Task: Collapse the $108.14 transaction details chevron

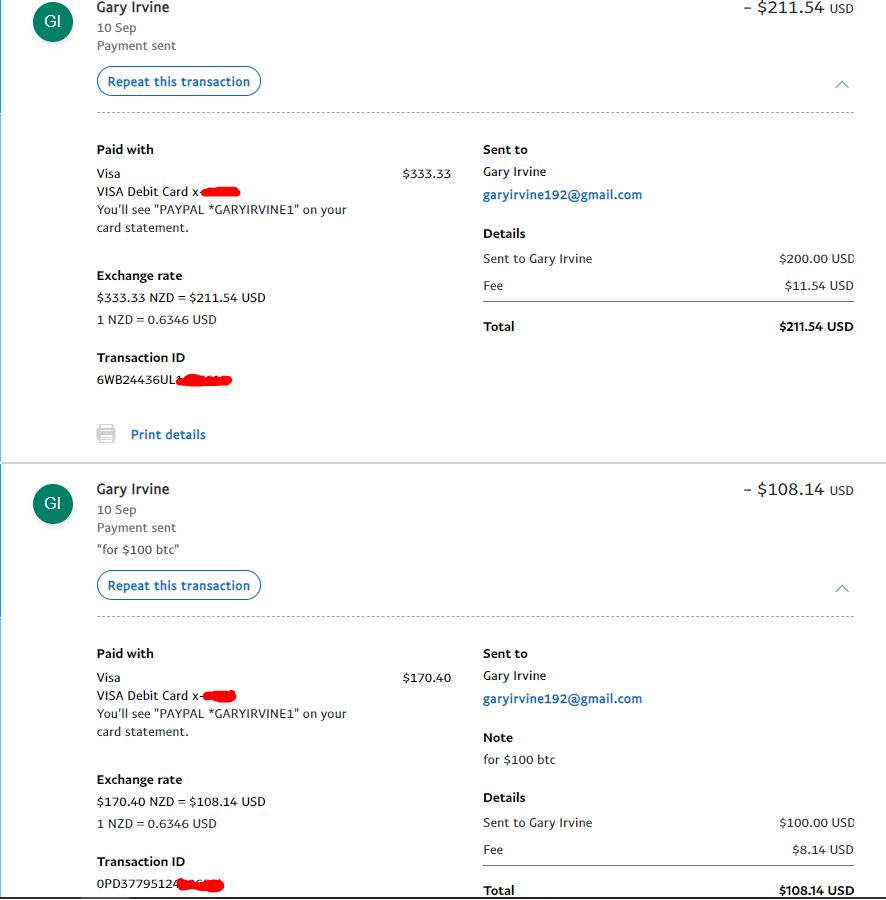Action: pyautogui.click(x=842, y=588)
